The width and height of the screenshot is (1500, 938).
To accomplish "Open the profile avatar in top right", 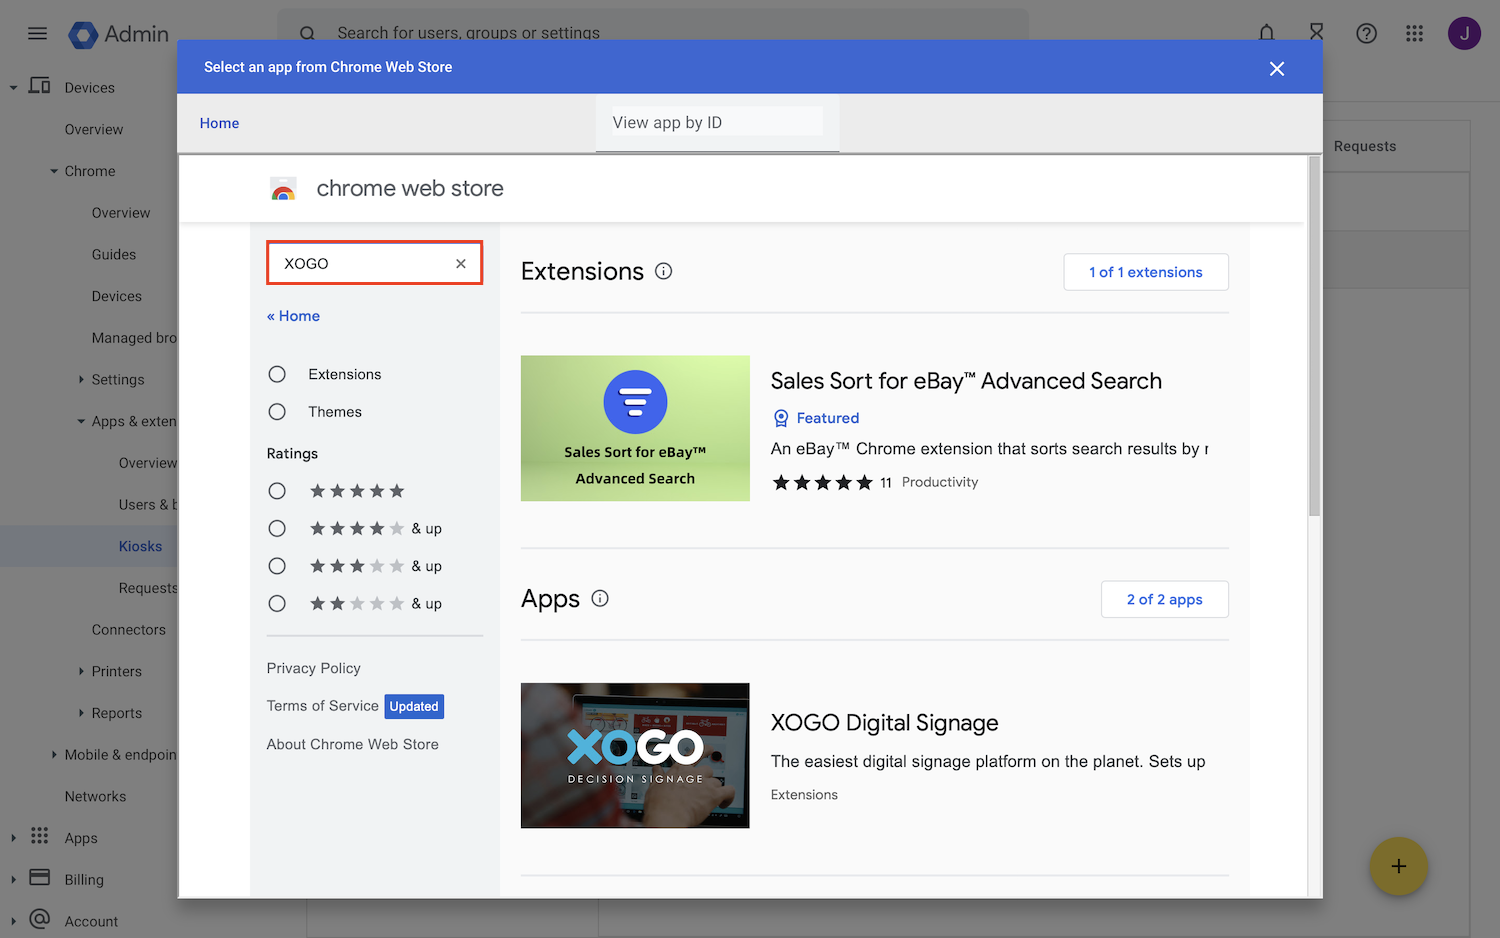I will [1464, 33].
